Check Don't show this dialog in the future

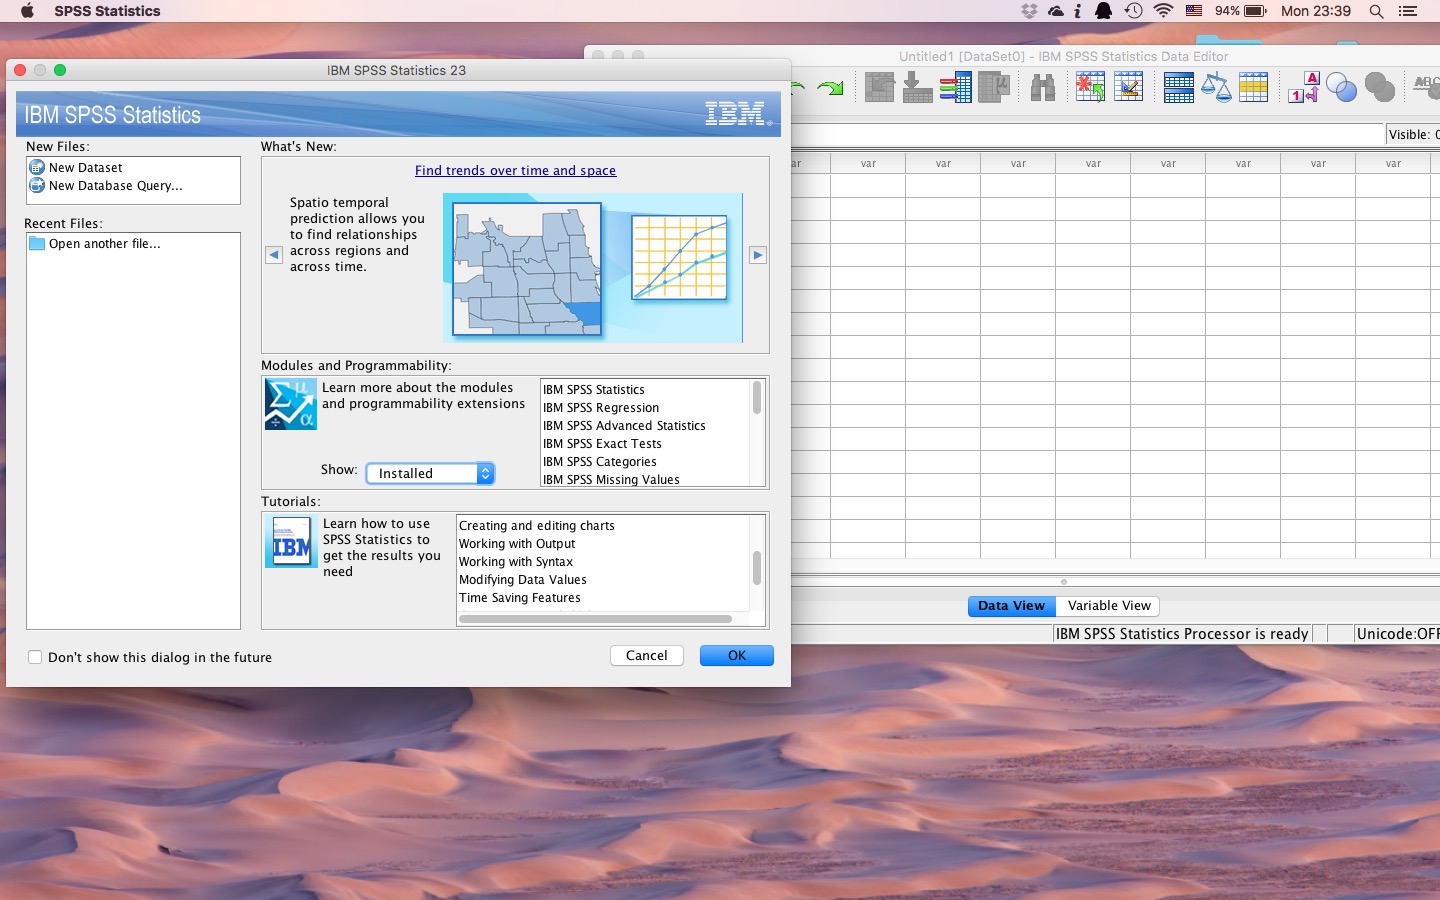[x=35, y=657]
